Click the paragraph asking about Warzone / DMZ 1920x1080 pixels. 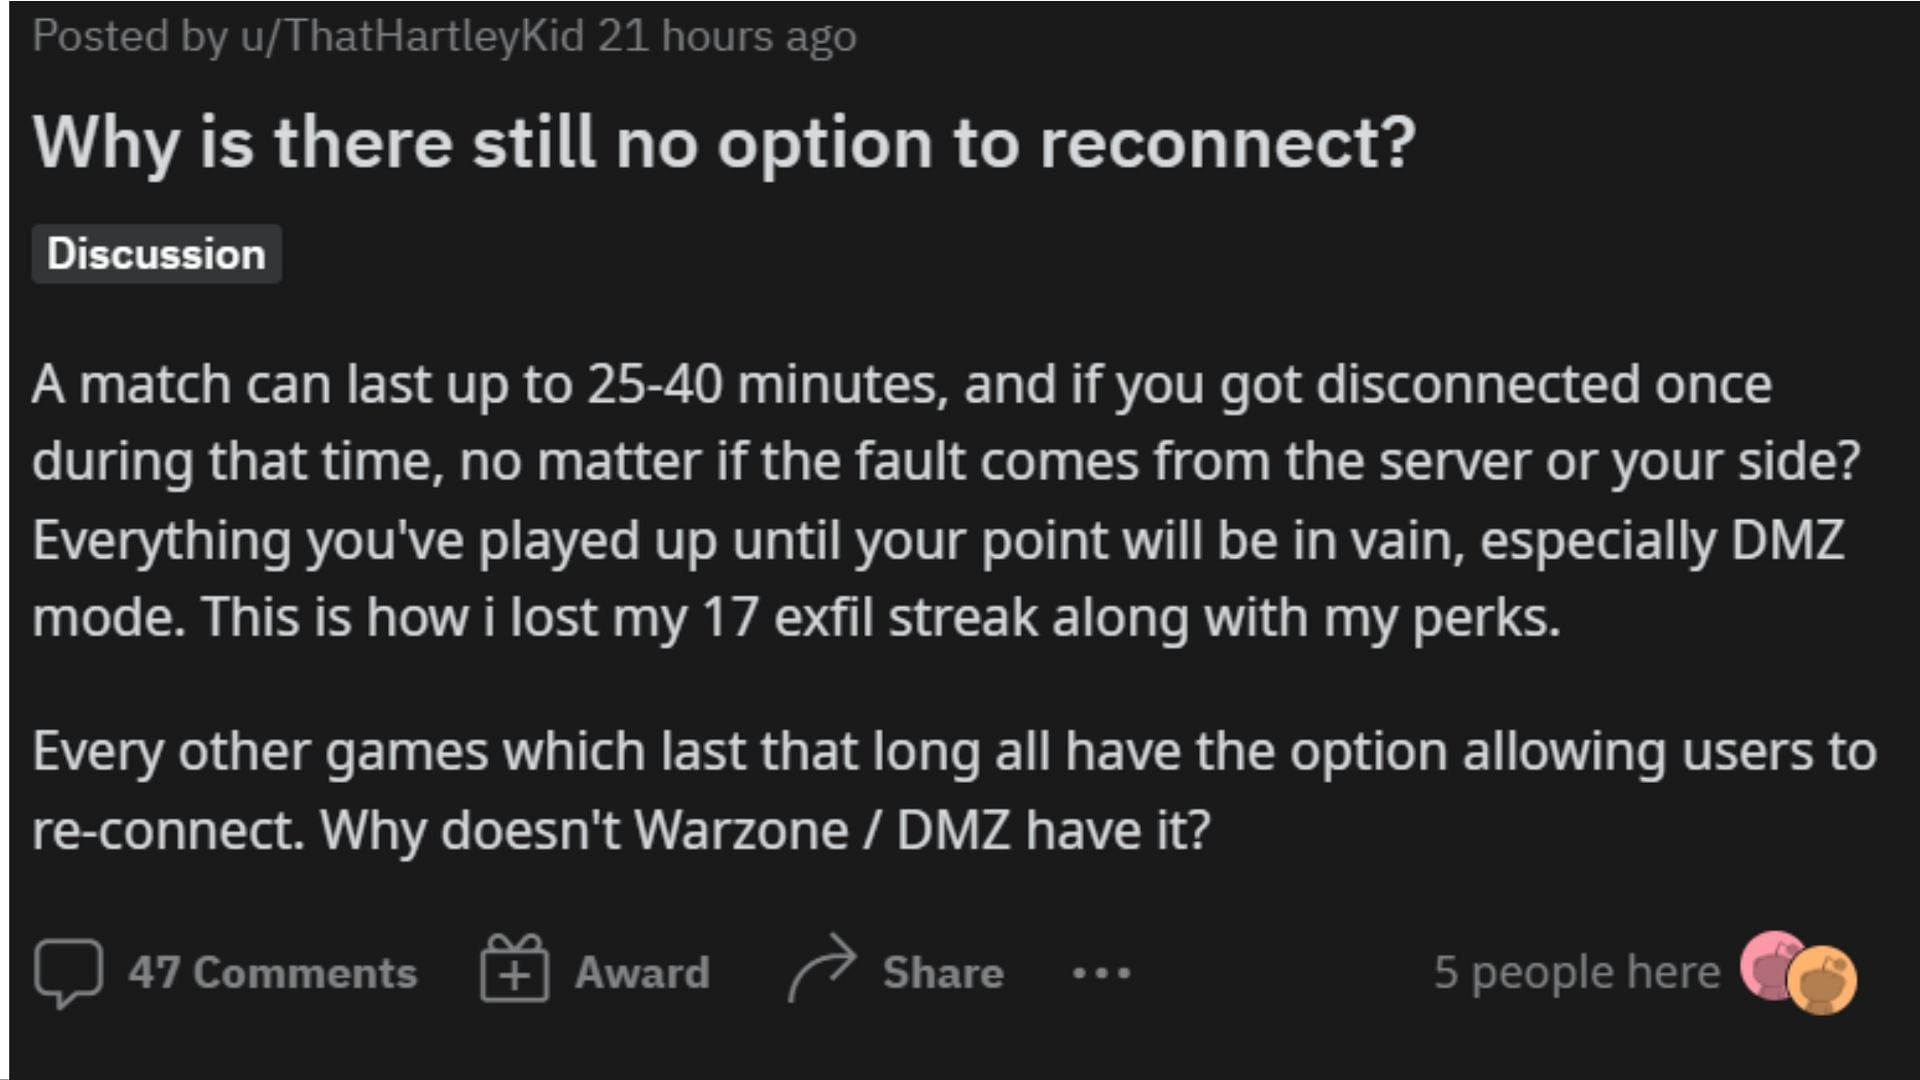coord(954,791)
